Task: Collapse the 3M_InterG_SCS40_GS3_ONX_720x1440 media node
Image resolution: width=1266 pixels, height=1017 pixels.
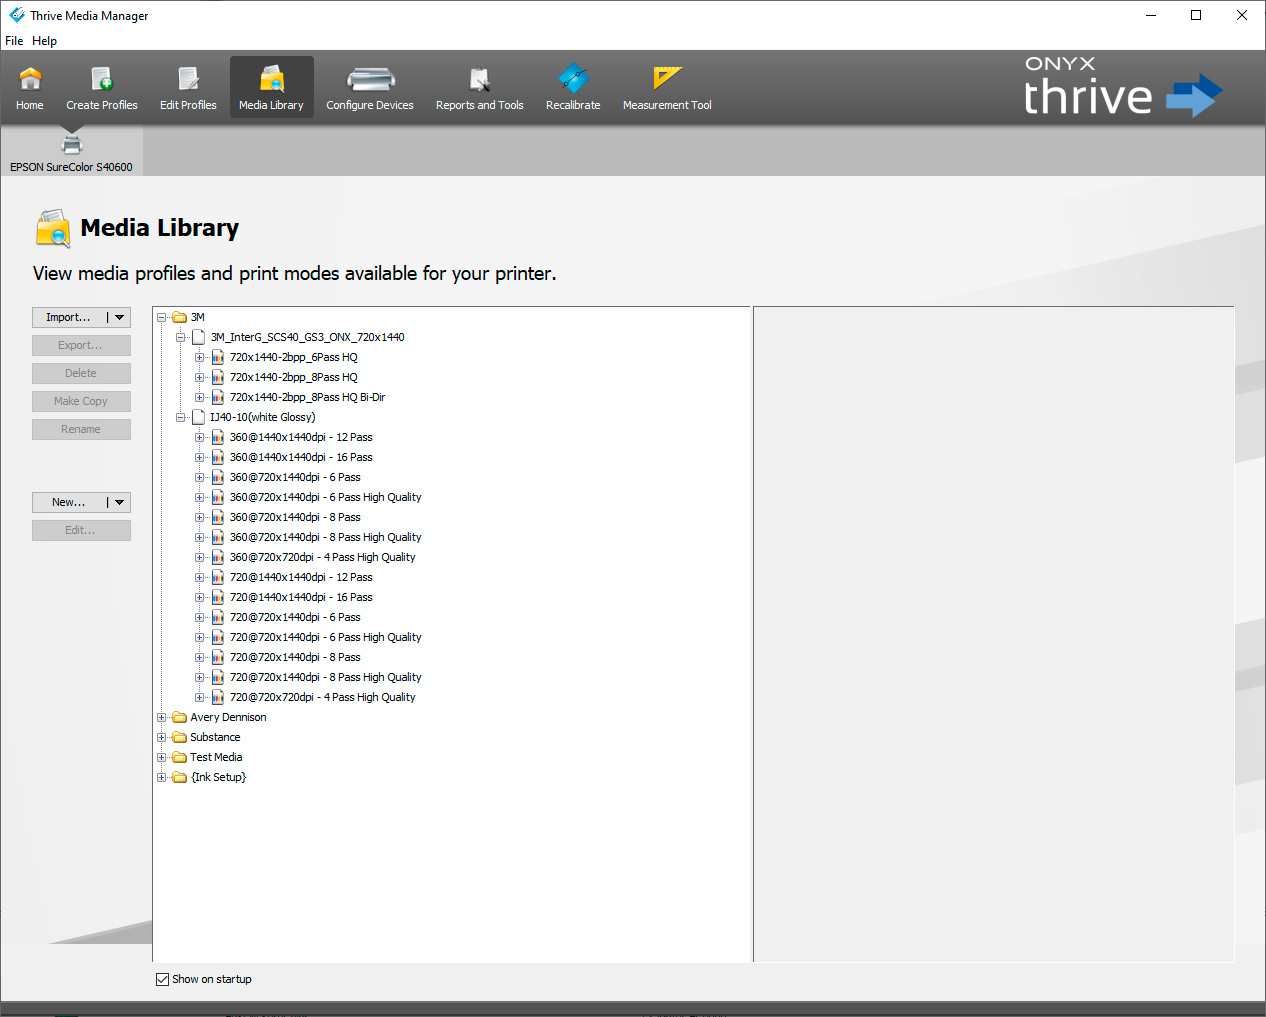Action: 181,337
